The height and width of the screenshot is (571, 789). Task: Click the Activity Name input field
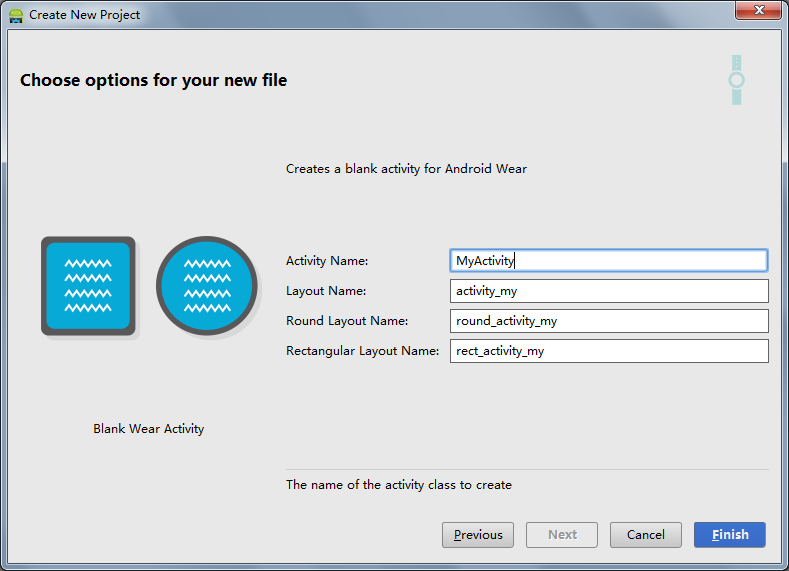point(609,261)
